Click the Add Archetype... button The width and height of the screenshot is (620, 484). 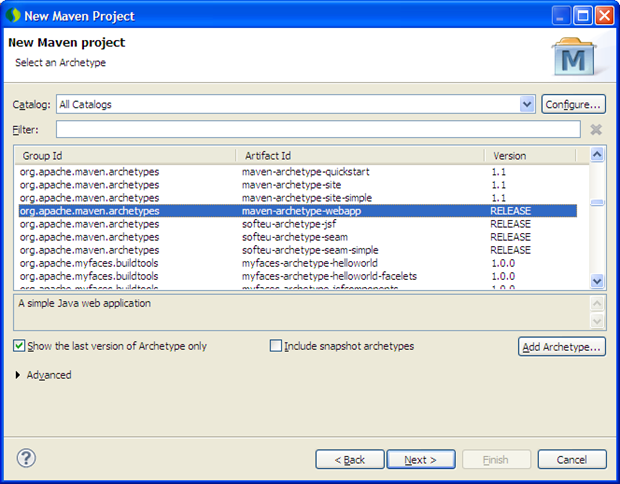562,347
